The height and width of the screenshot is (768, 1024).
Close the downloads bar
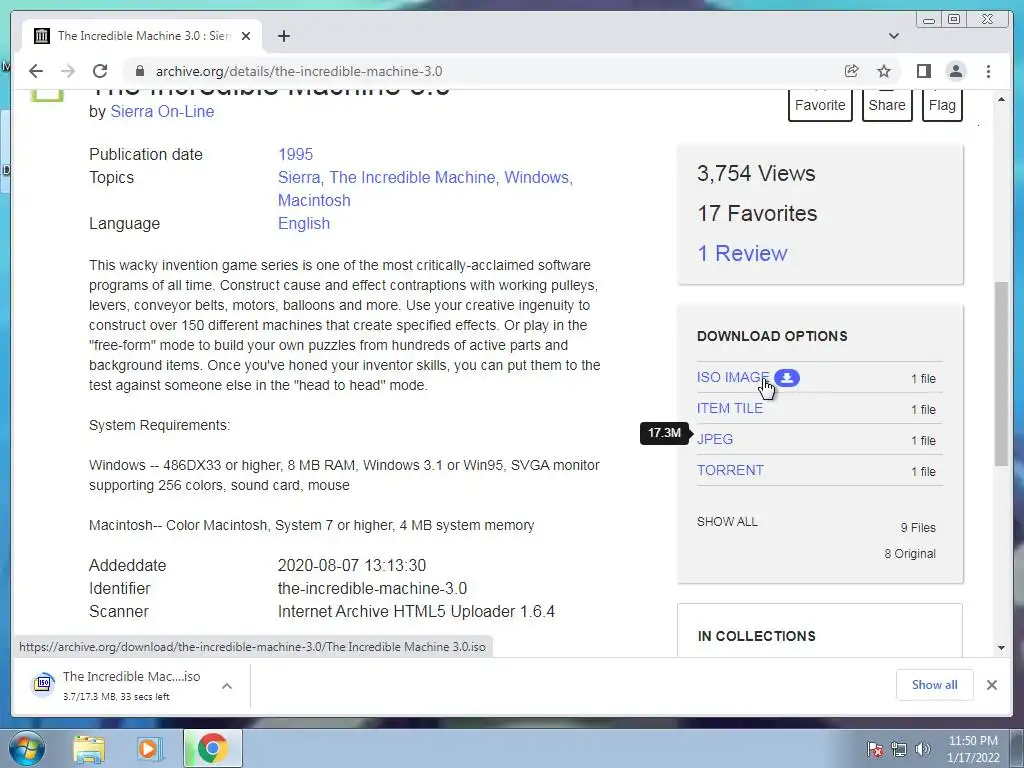(x=991, y=685)
